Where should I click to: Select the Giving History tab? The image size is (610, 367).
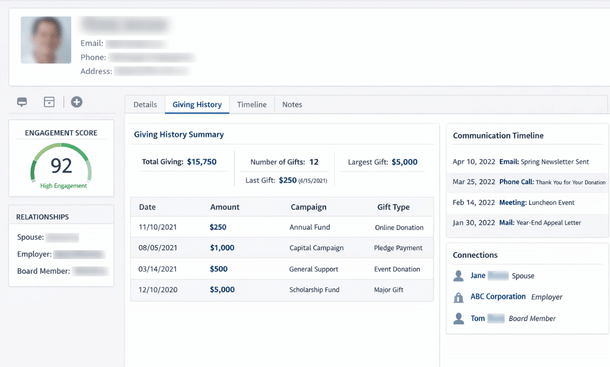tap(197, 104)
